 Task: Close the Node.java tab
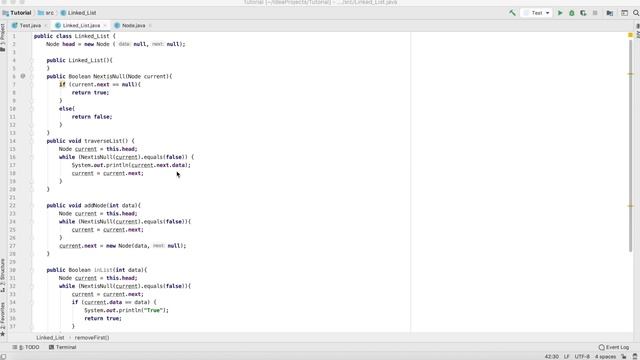tap(150, 26)
